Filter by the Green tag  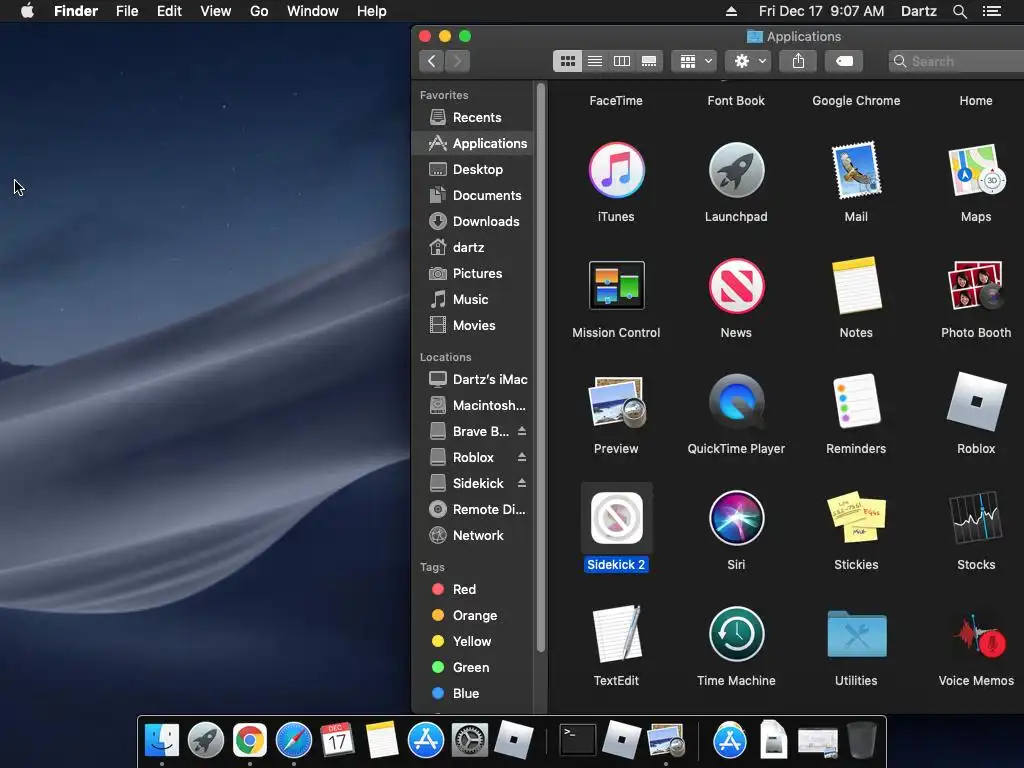coord(473,667)
